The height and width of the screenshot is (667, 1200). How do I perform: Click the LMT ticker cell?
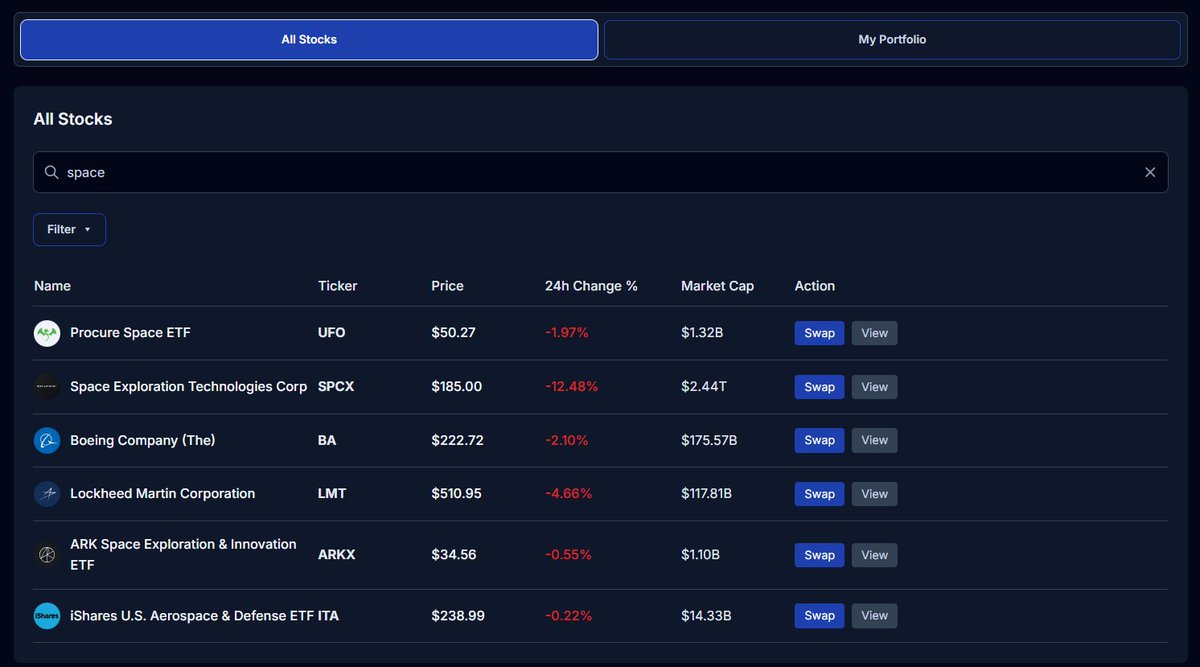(332, 494)
